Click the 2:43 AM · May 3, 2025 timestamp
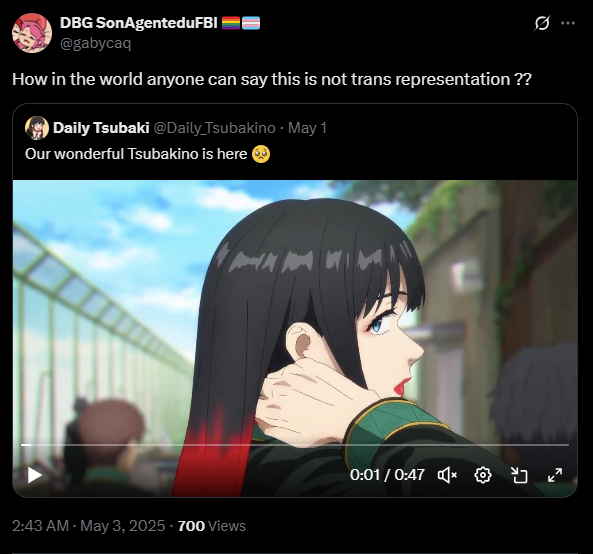Image resolution: width=593 pixels, height=554 pixels. pos(88,526)
